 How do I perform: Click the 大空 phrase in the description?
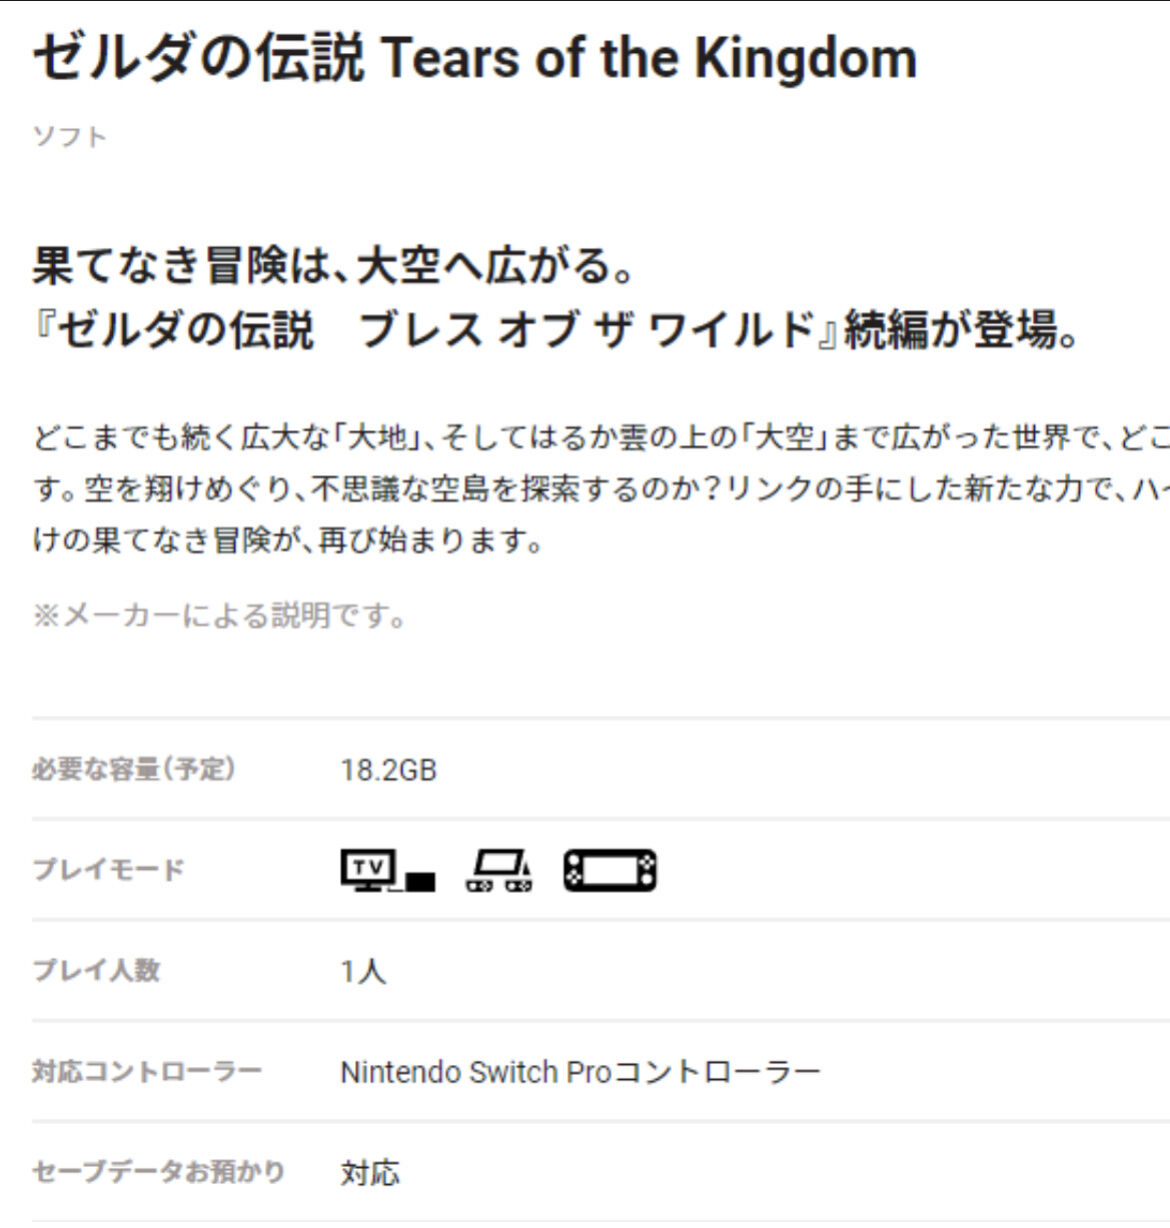point(785,438)
